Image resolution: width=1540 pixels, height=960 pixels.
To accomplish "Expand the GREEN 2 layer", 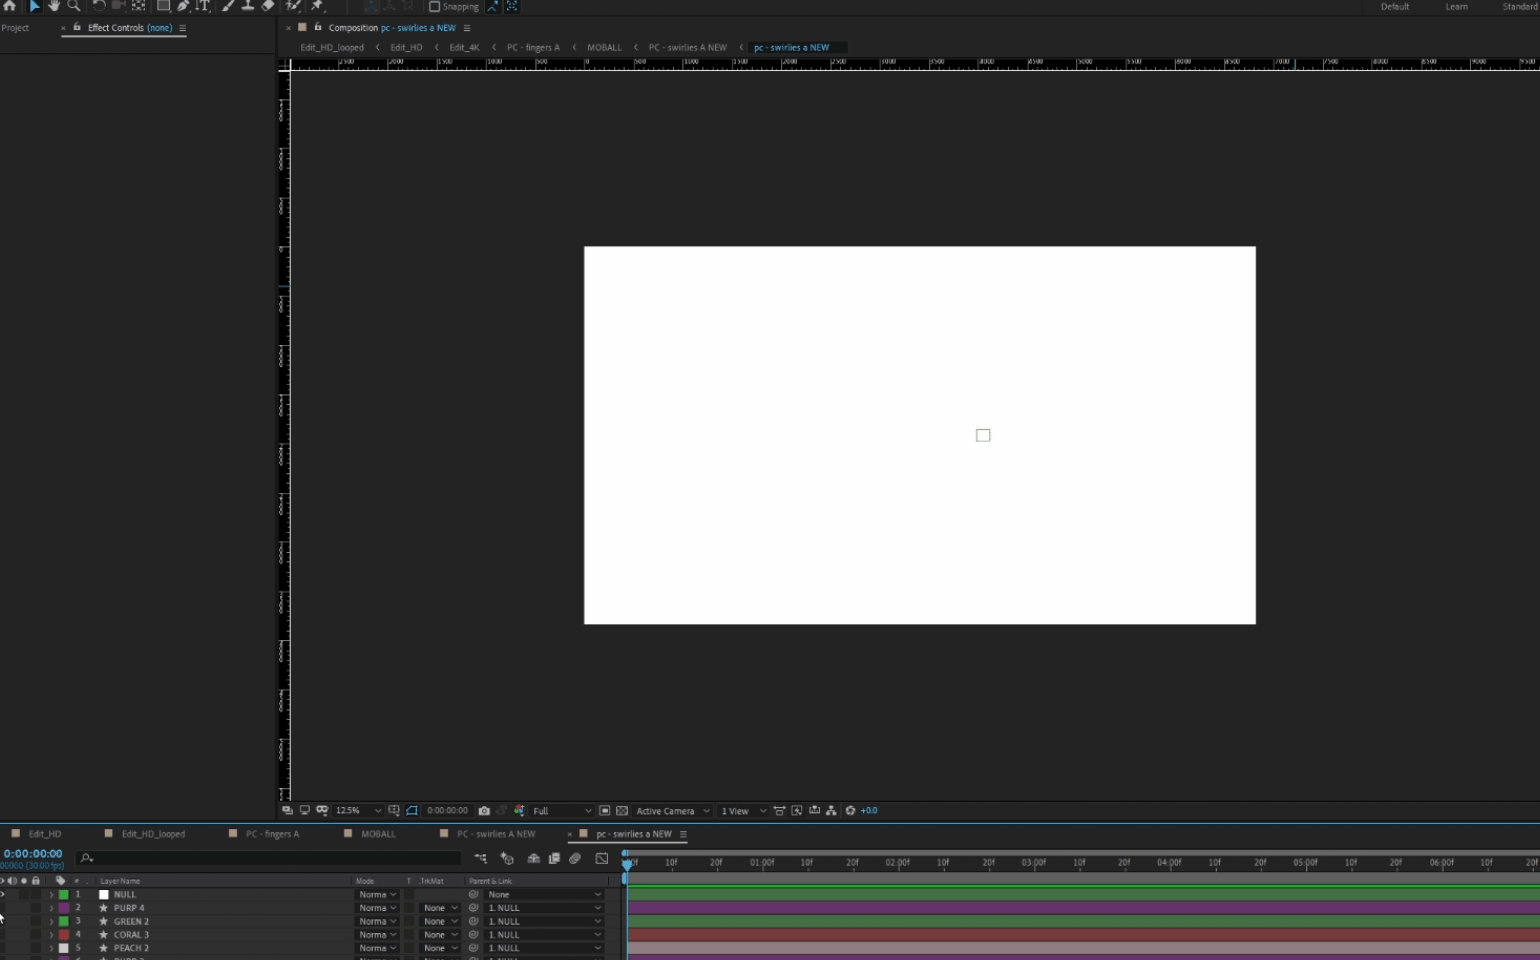I will point(51,922).
